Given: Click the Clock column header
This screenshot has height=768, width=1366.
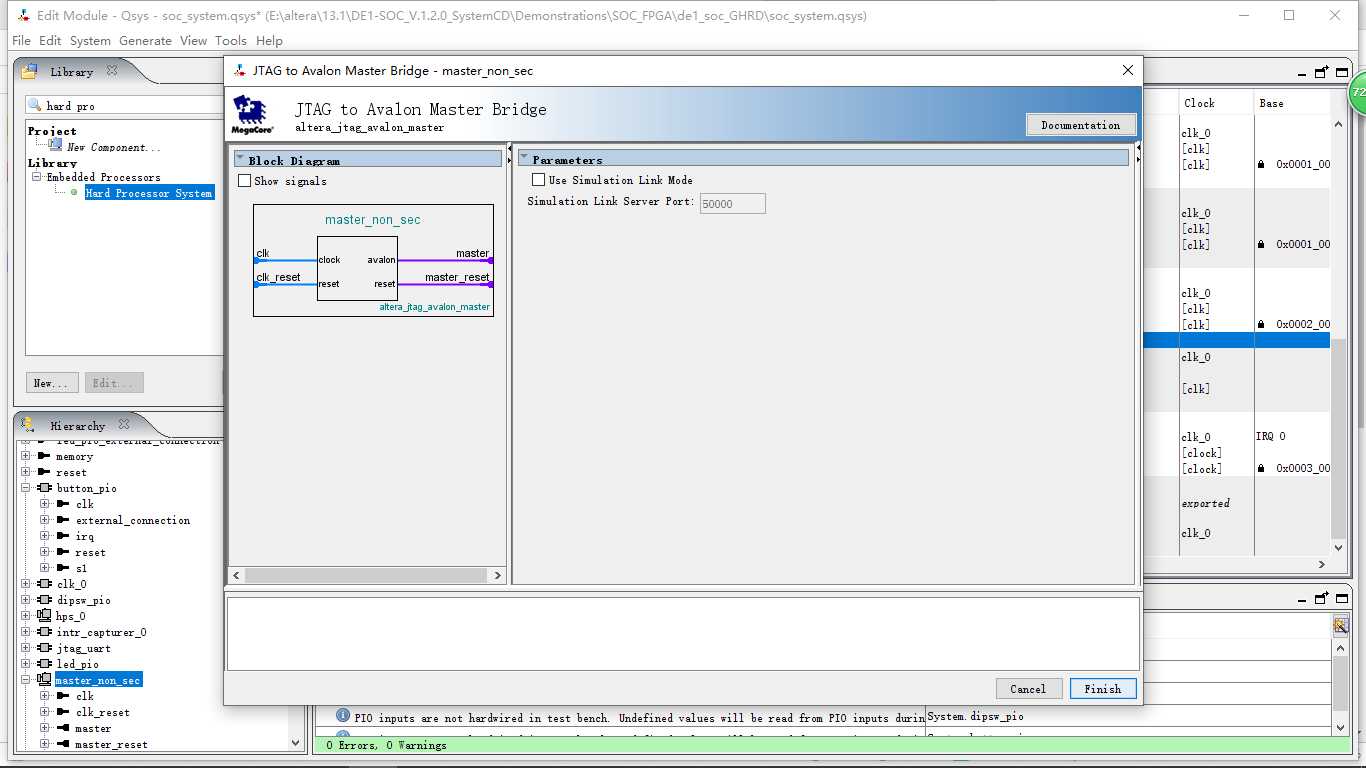Looking at the screenshot, I should pos(1199,103).
